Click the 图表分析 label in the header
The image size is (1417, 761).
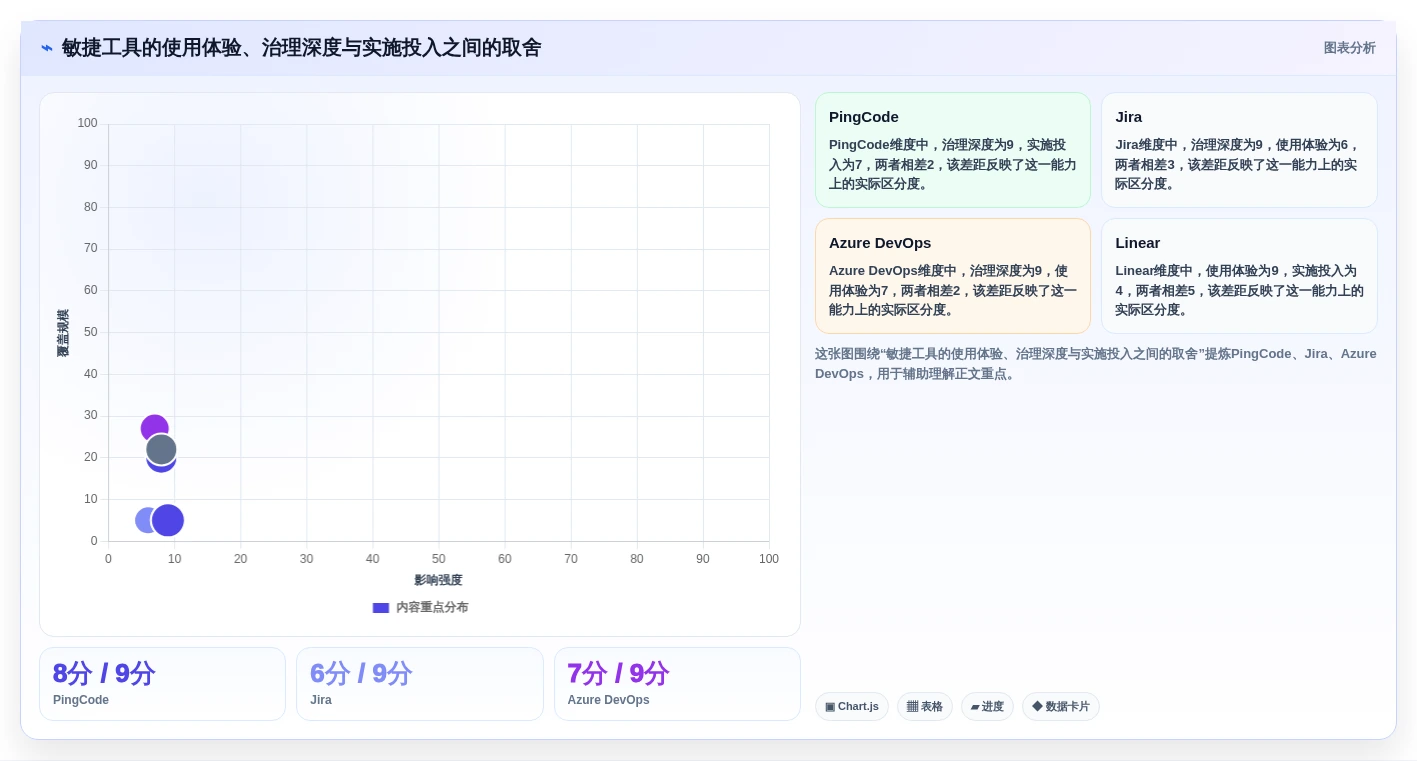point(1349,48)
